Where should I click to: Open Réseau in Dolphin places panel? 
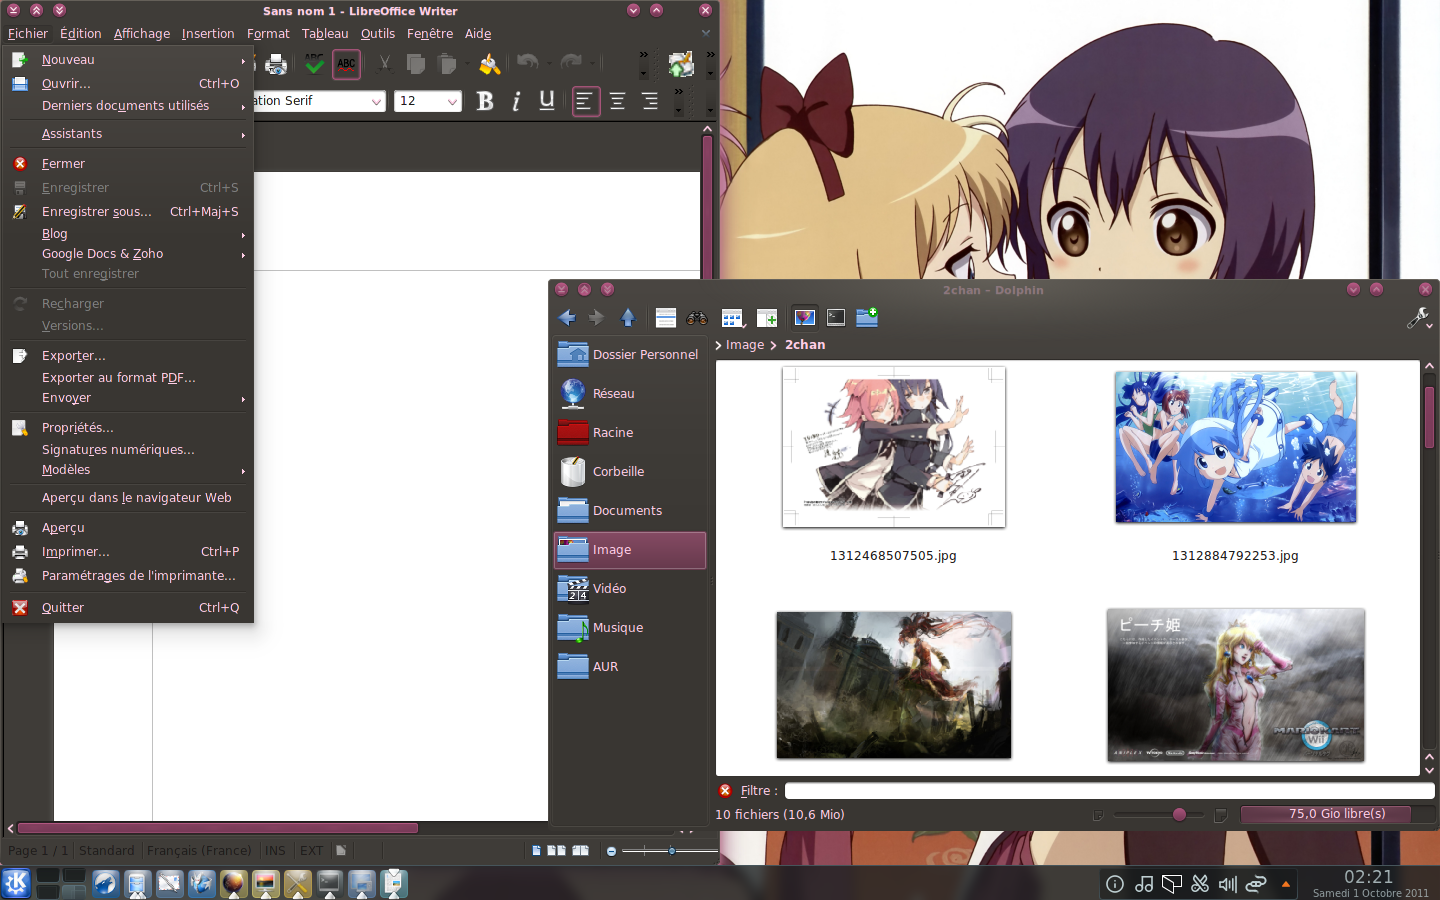click(x=630, y=394)
